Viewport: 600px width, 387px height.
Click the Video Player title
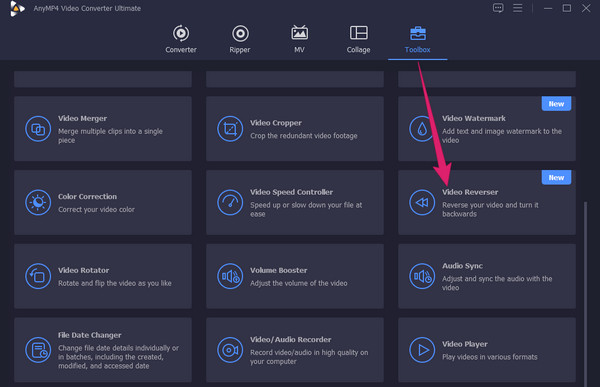coord(465,344)
